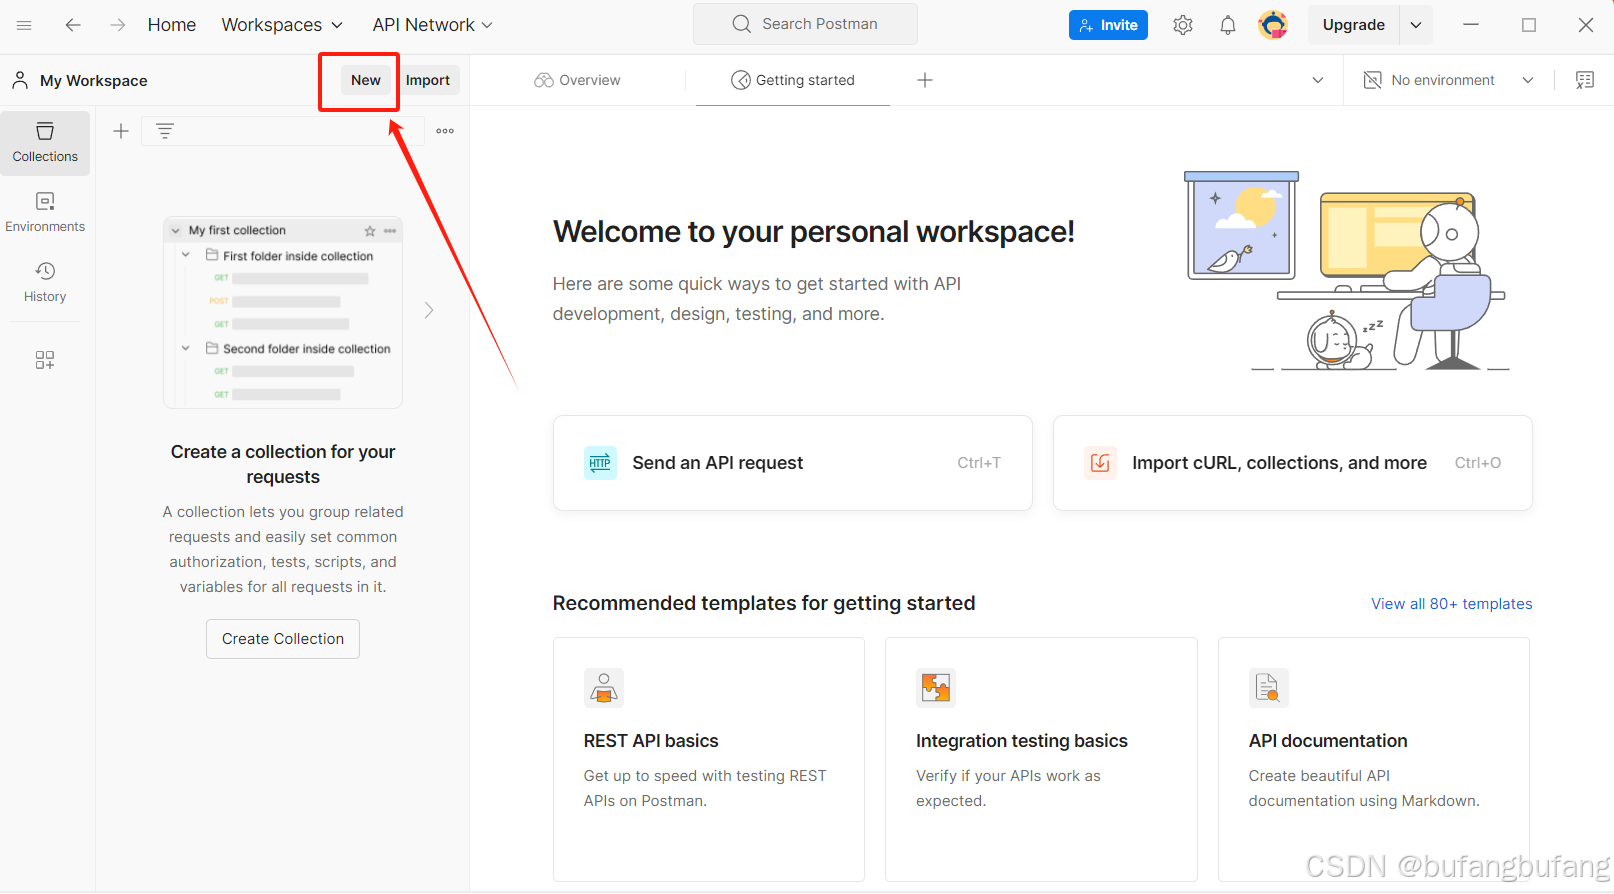Click the Invite button
Screen dimensions: 1614x894
click(1108, 25)
